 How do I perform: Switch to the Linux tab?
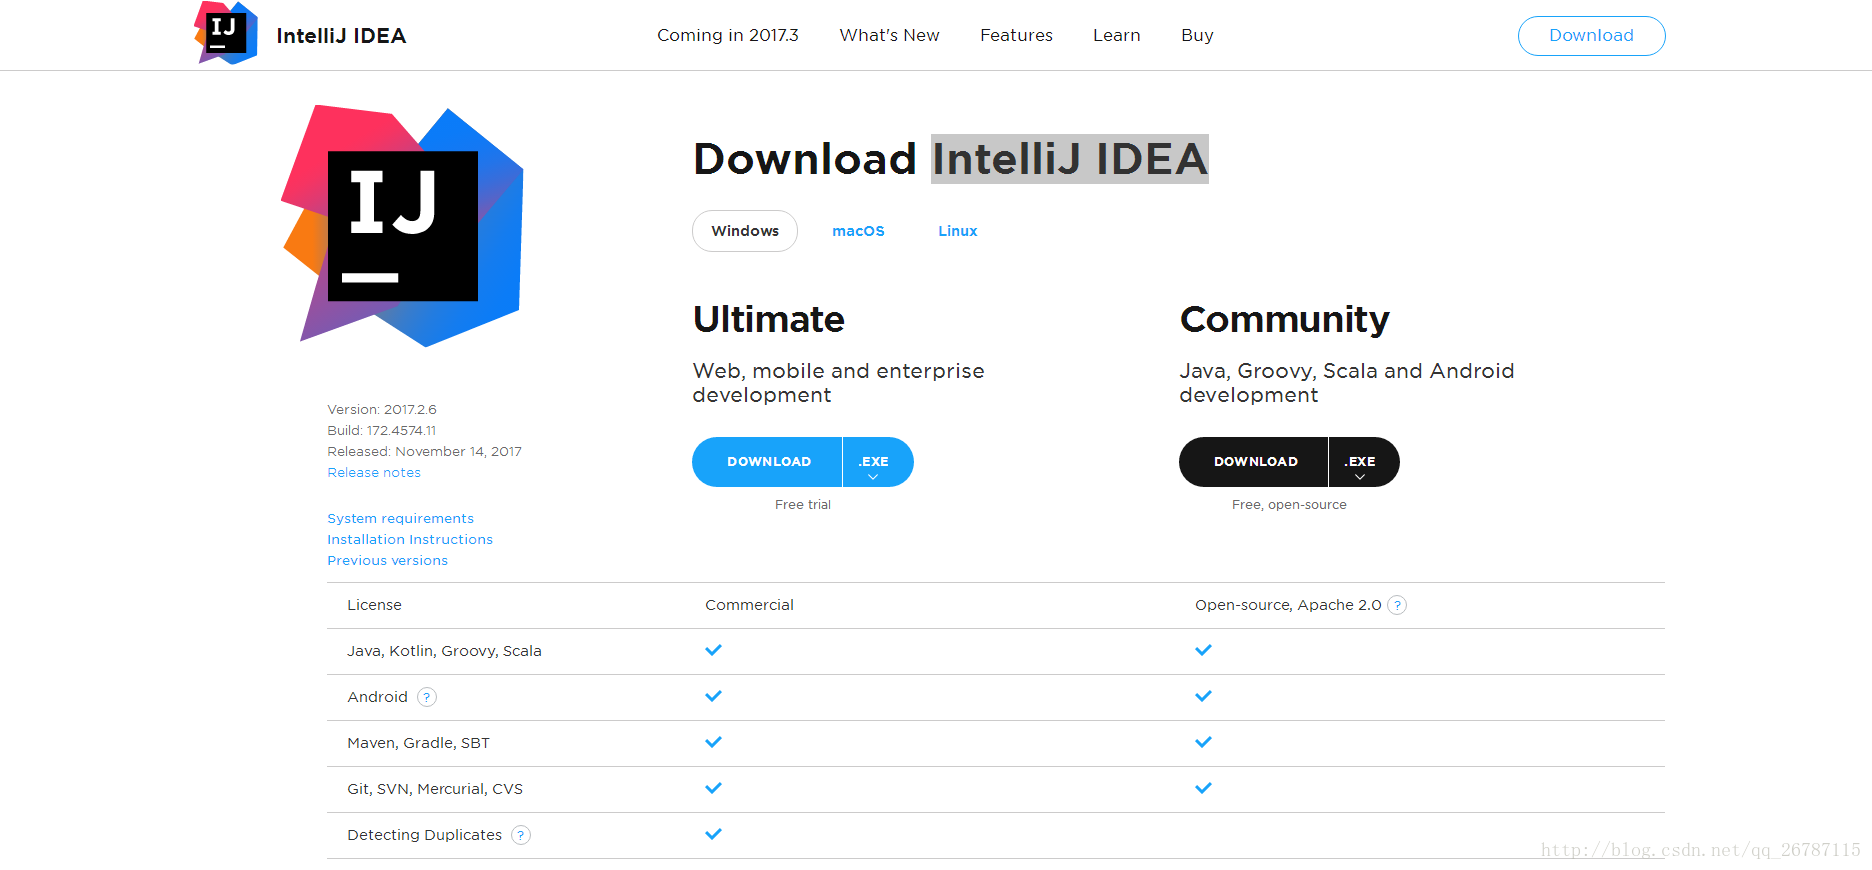957,231
